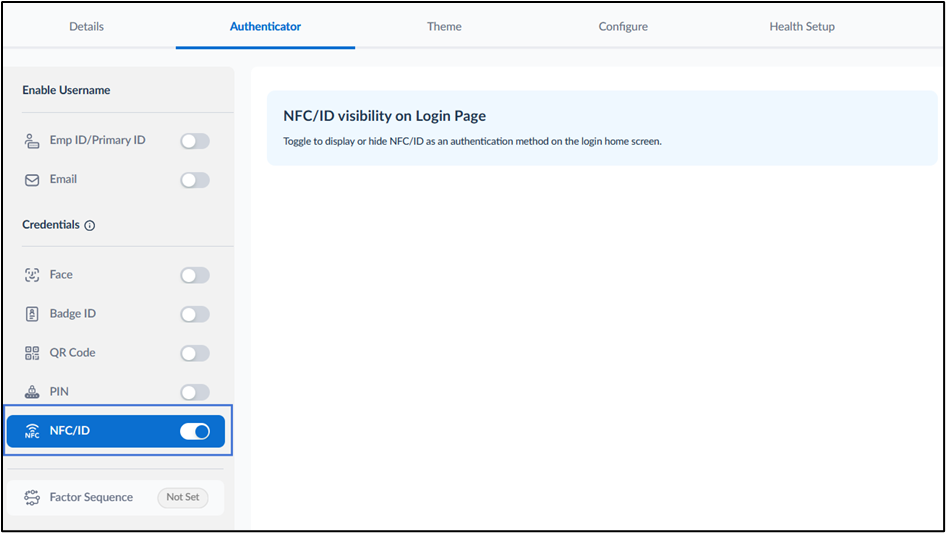Turn on the Email toggle
The image size is (946, 533).
pos(195,180)
